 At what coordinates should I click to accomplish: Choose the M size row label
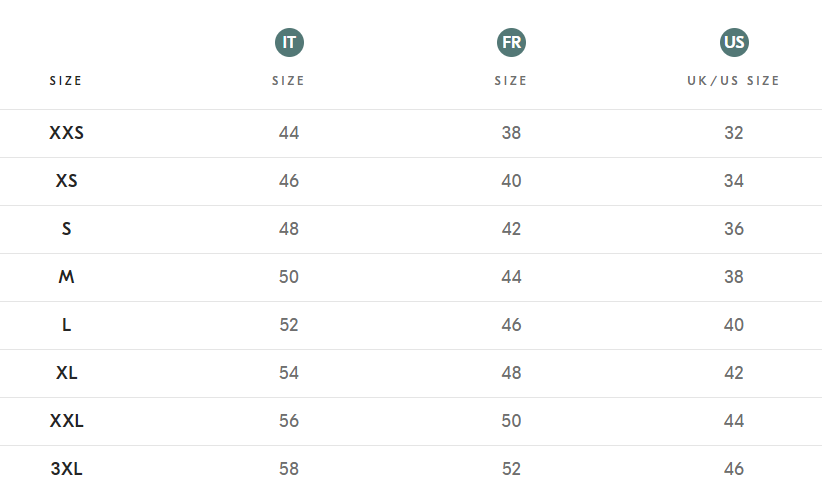coord(66,277)
